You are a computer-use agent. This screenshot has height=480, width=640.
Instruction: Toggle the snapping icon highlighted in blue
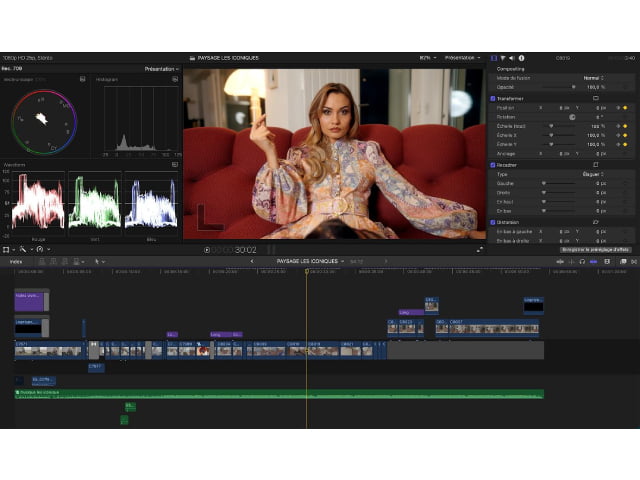click(593, 262)
